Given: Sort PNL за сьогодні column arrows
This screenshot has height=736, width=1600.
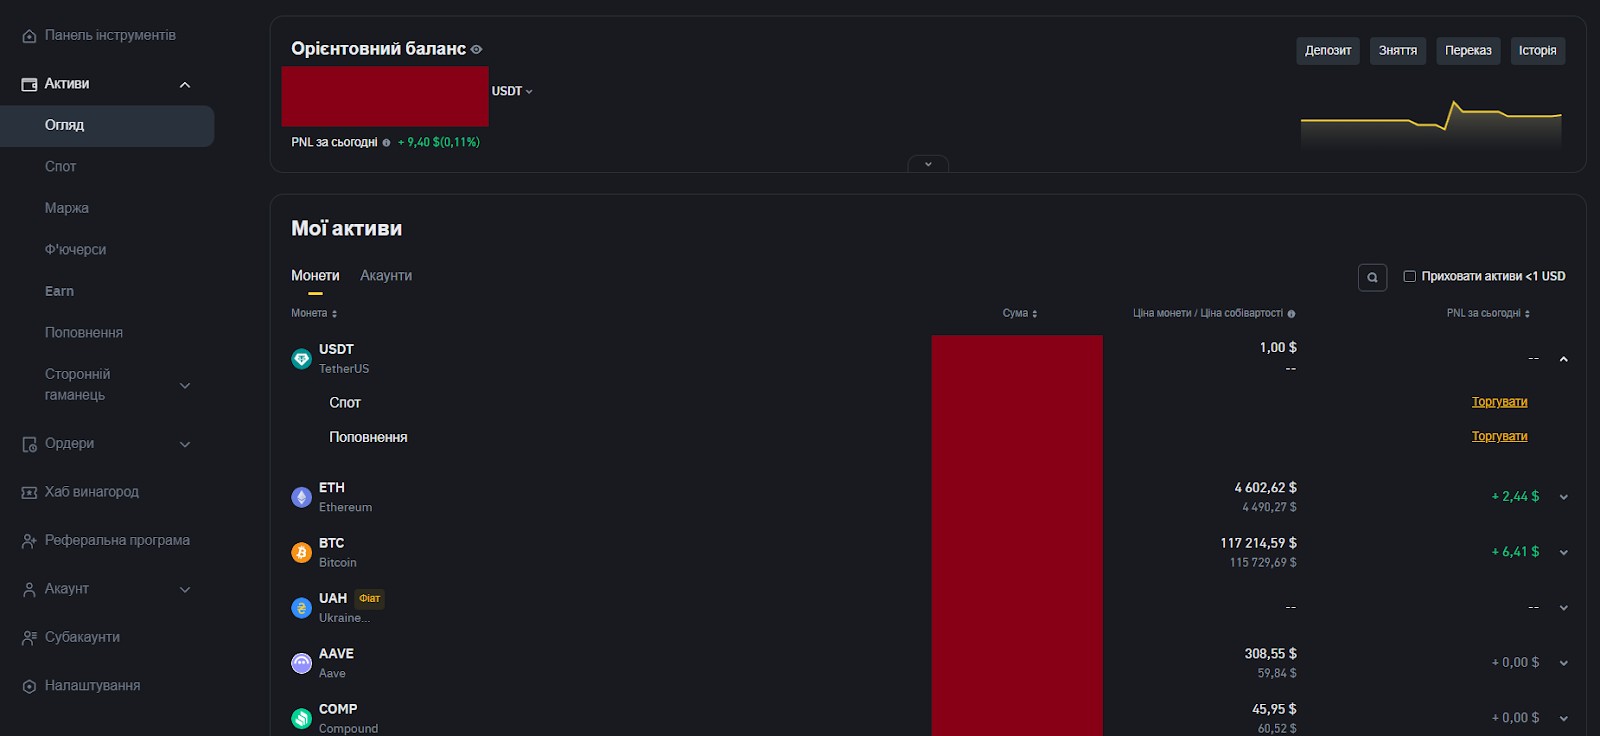Looking at the screenshot, I should click(1527, 314).
